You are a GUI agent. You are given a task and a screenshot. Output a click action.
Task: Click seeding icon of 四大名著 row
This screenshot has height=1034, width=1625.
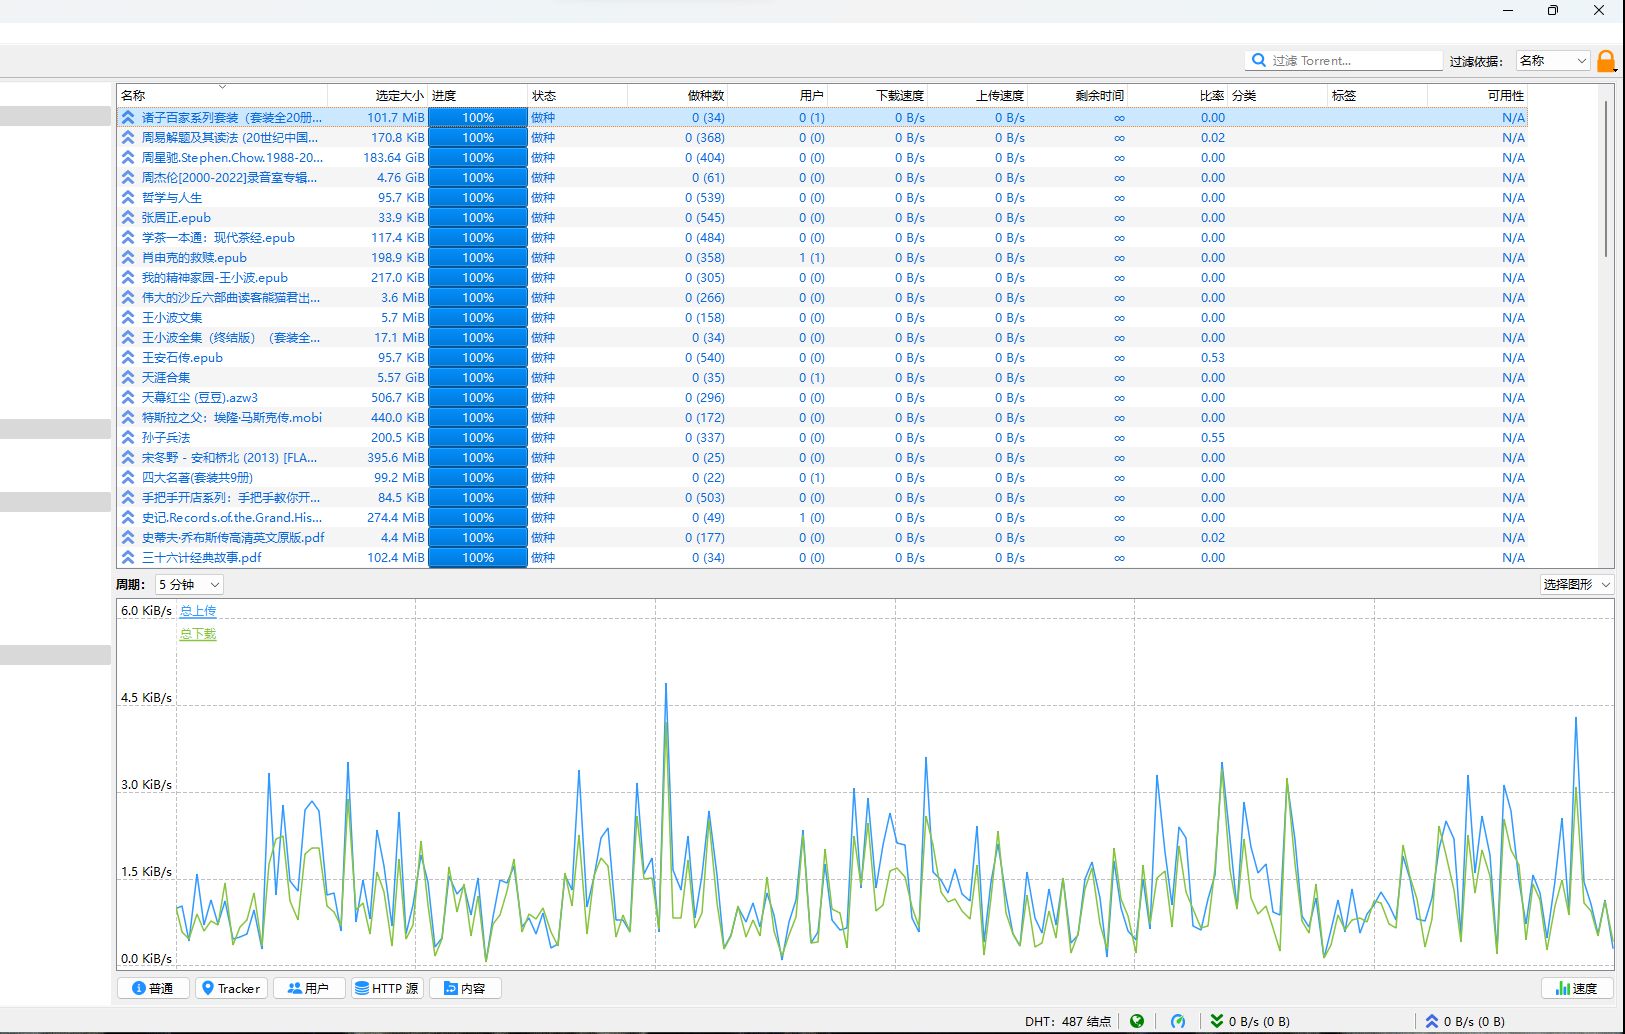[128, 477]
